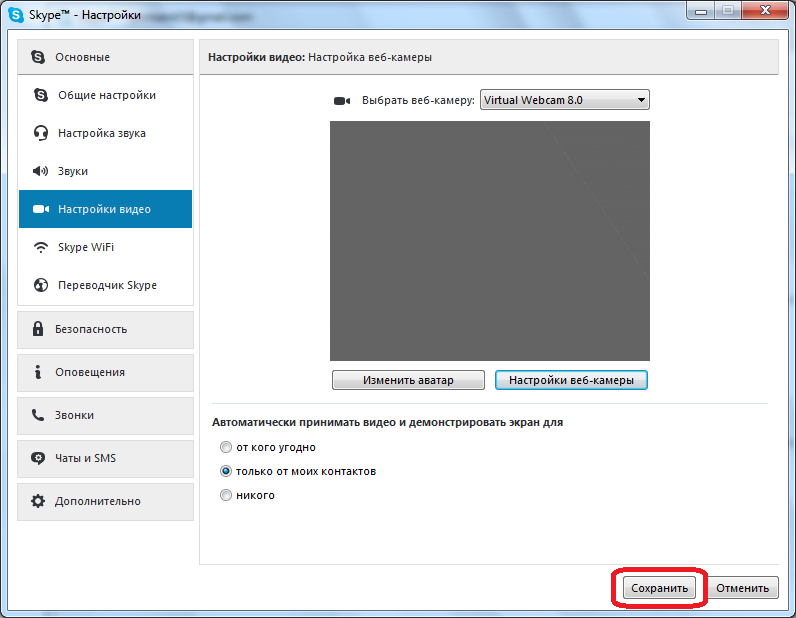Click the globe icon for Переводчик Skype
796x618 pixels.
tap(41, 285)
